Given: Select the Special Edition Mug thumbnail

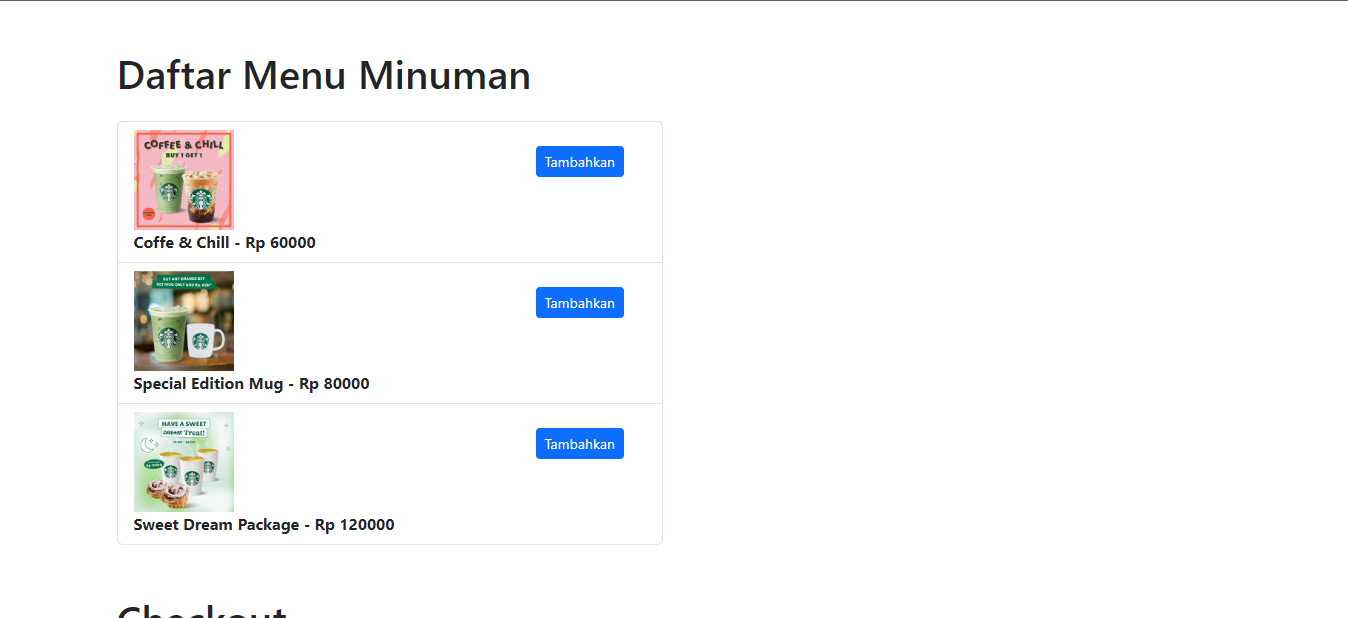Looking at the screenshot, I should 184,321.
